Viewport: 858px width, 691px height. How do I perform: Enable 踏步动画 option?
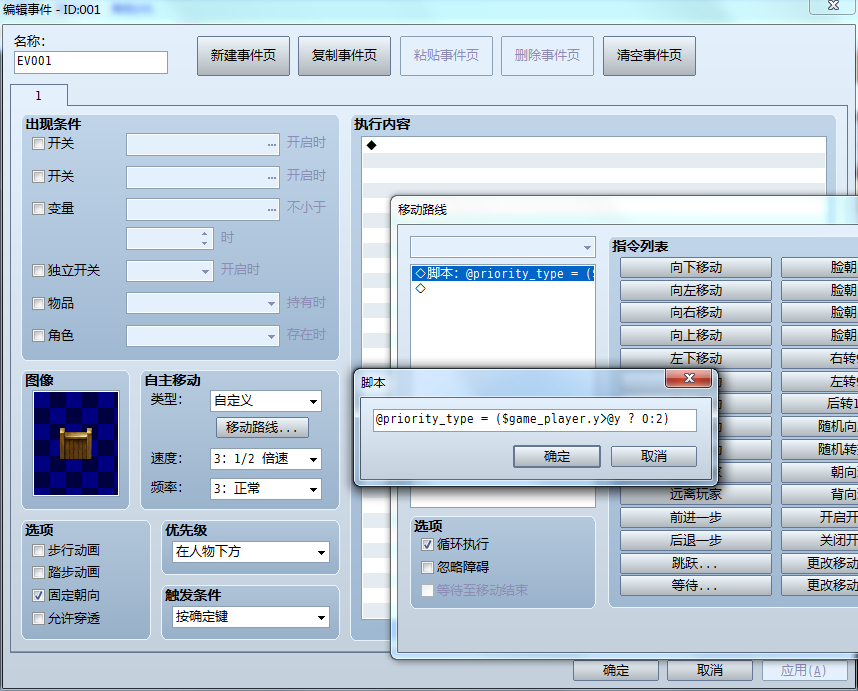point(38,572)
